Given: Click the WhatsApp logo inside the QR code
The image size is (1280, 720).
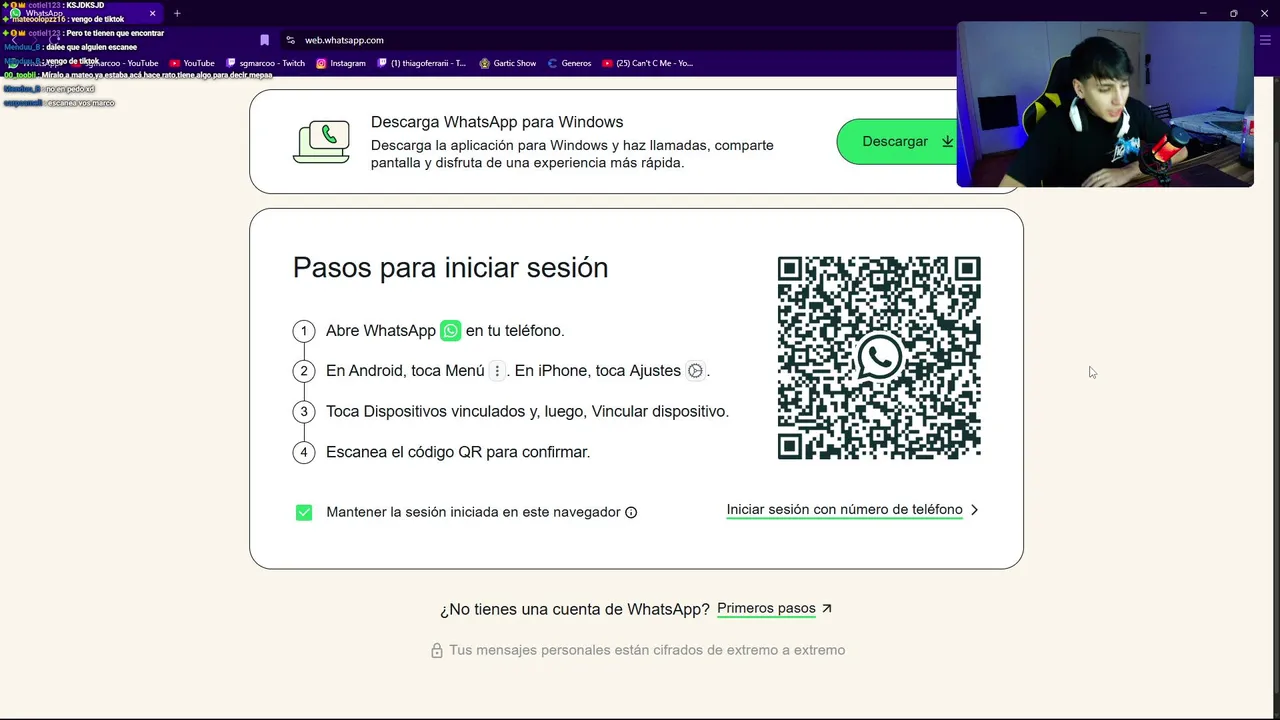Looking at the screenshot, I should coord(879,358).
